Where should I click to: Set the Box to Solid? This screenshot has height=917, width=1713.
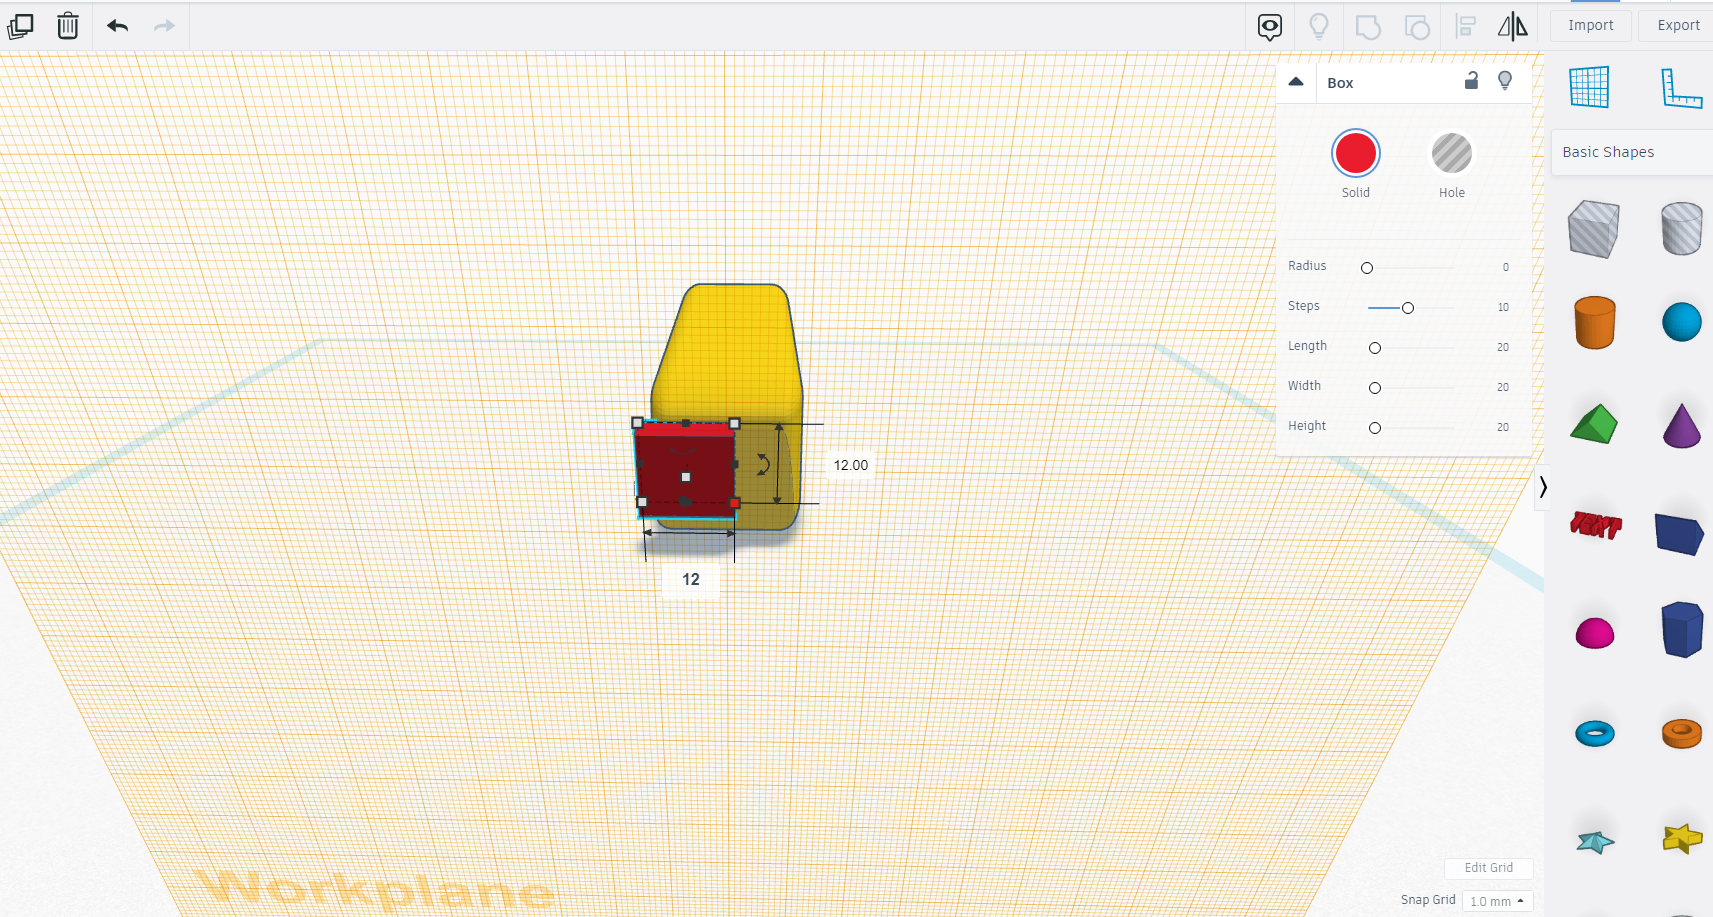tap(1356, 154)
